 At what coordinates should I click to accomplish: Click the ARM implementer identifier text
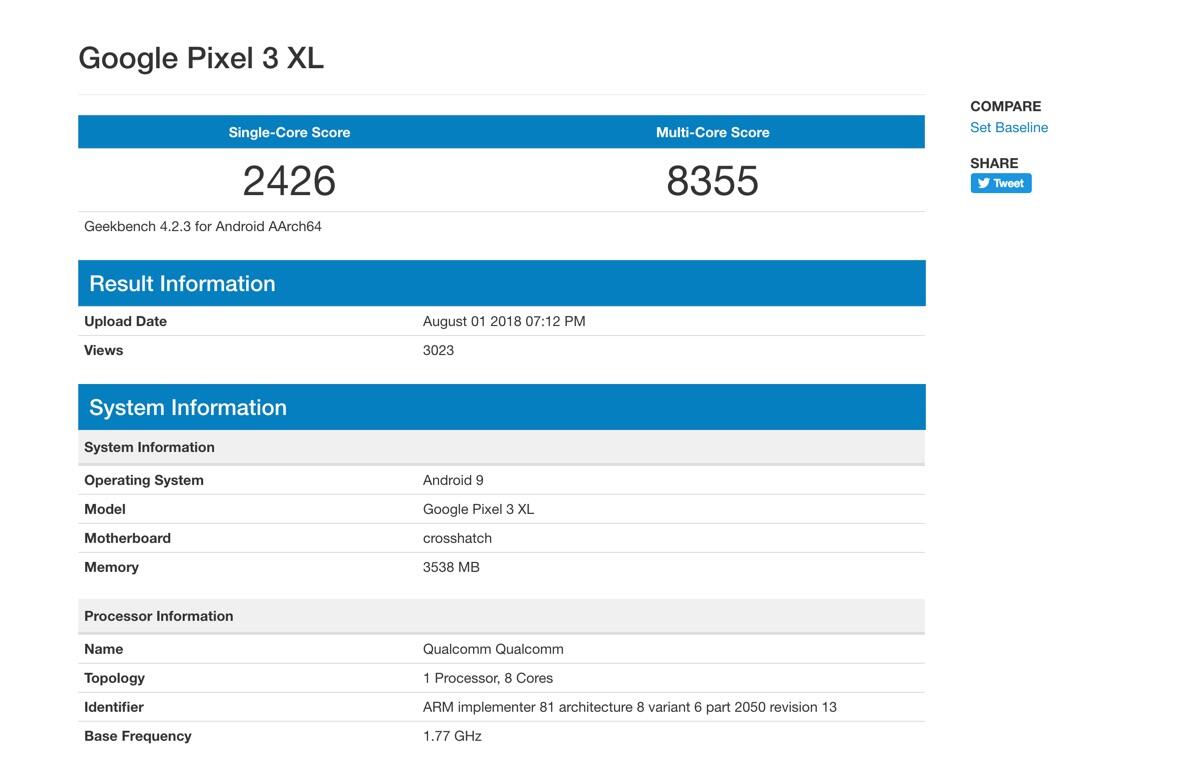tap(629, 707)
